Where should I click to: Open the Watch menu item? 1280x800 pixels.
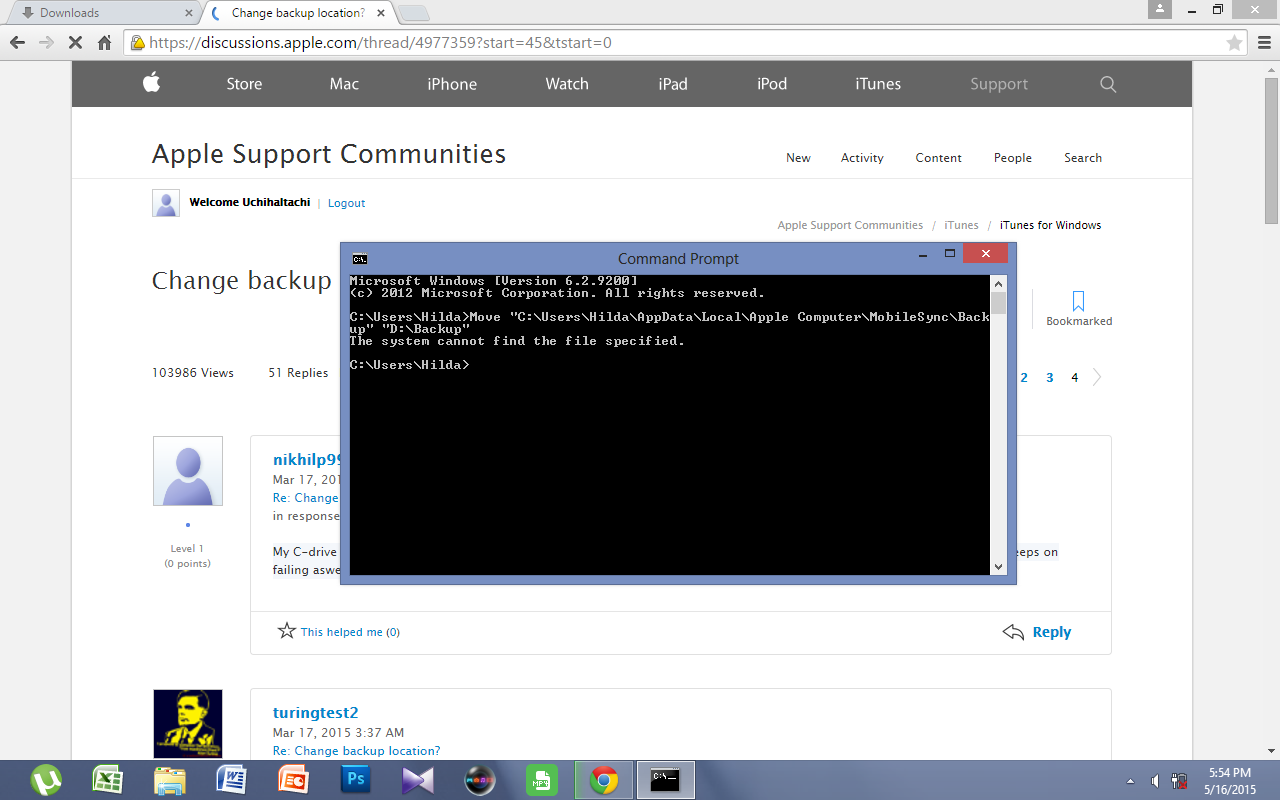pyautogui.click(x=567, y=84)
